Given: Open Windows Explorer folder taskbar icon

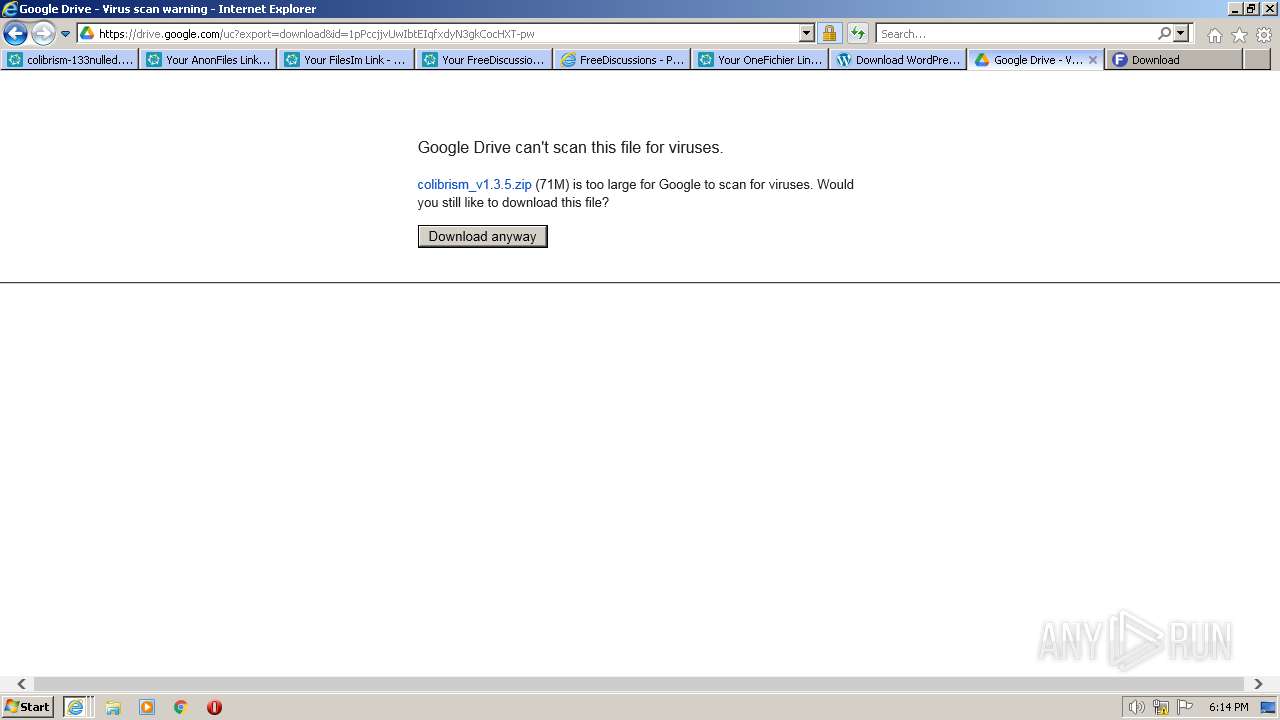Looking at the screenshot, I should coord(113,707).
